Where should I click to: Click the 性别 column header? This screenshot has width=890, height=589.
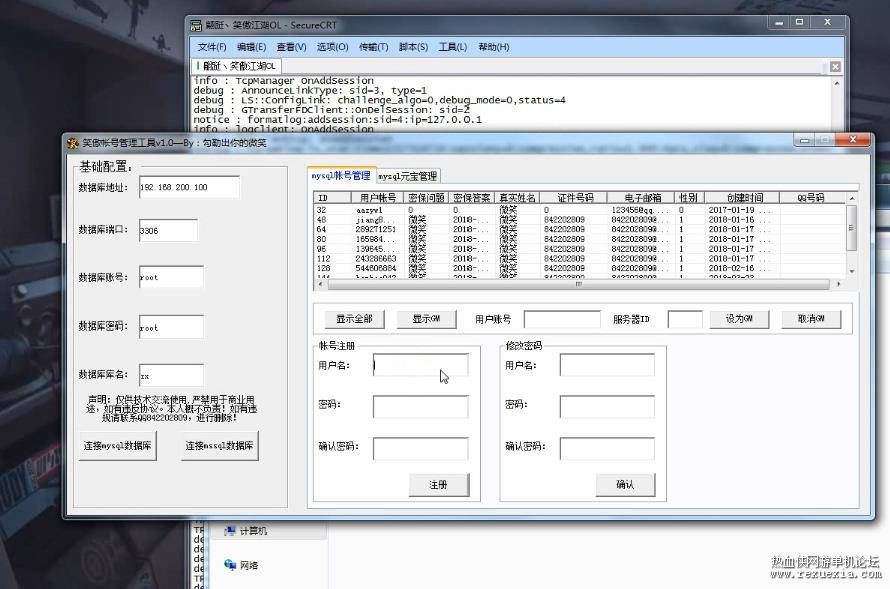690,198
